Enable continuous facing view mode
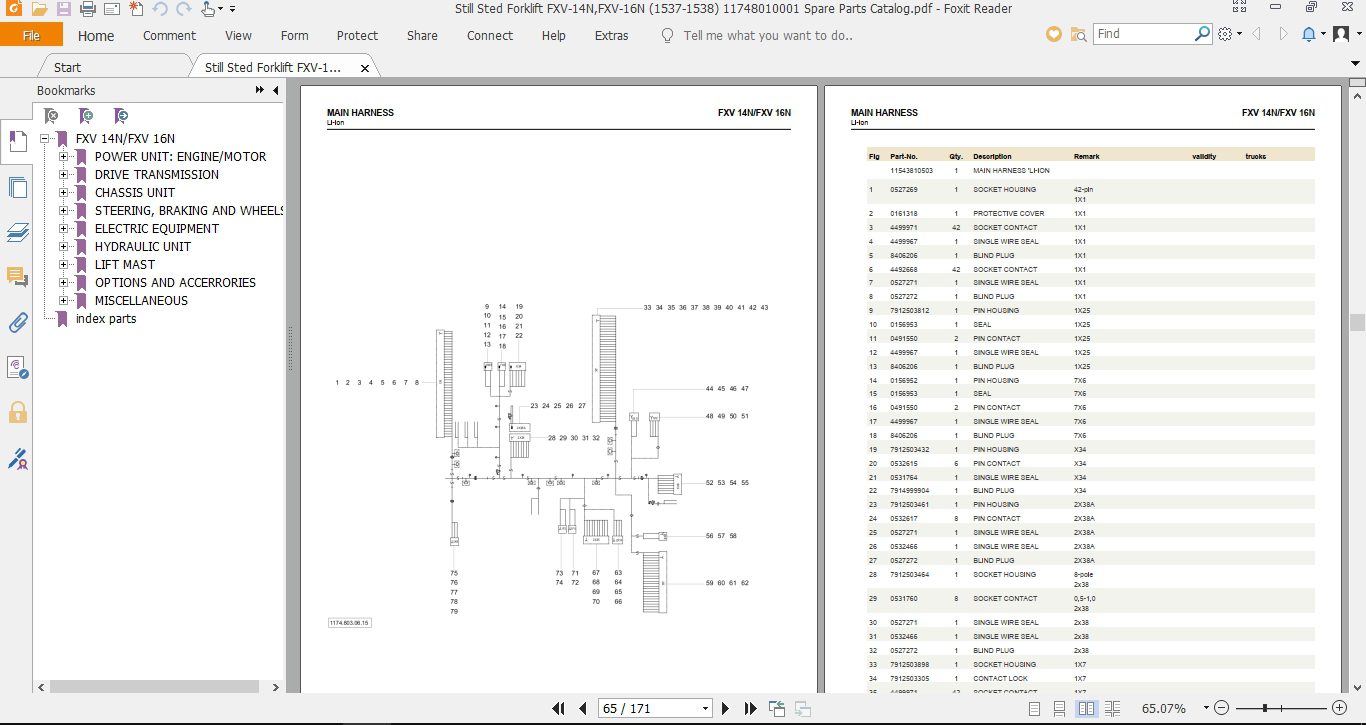The width and height of the screenshot is (1366, 725). tap(1113, 709)
